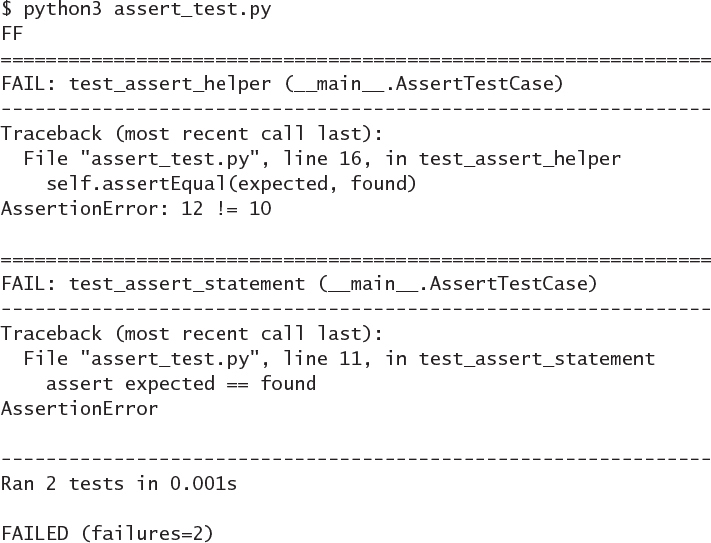The height and width of the screenshot is (543, 711).
Task: Click the dashed line above Ran 2 tests
Action: click(355, 459)
